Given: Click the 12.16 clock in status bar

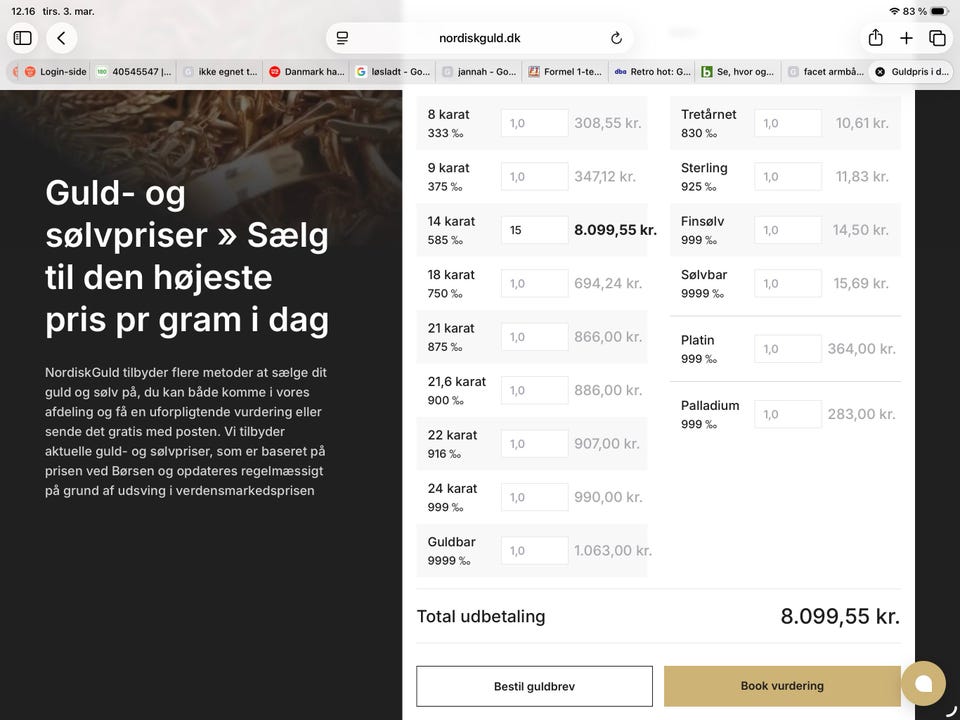Looking at the screenshot, I should click(x=23, y=11).
